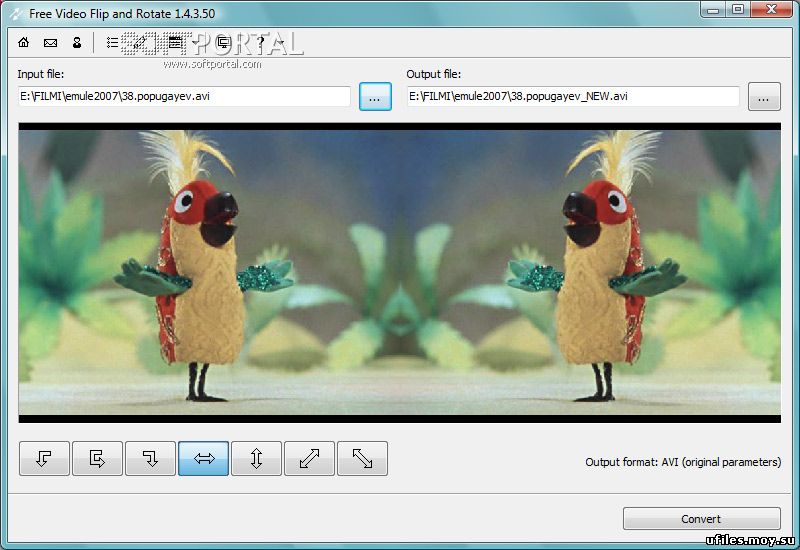The image size is (800, 550).
Task: Click the user profile icon in the toolbar
Action: [76, 43]
